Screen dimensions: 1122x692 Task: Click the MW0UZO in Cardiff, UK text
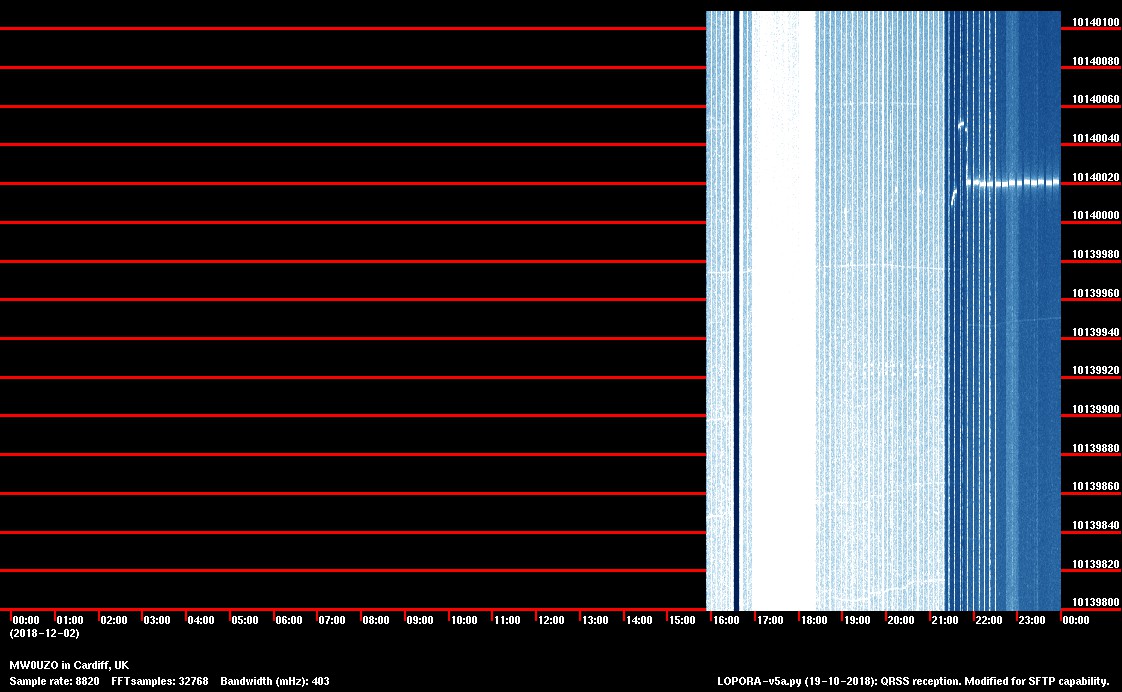click(69, 665)
